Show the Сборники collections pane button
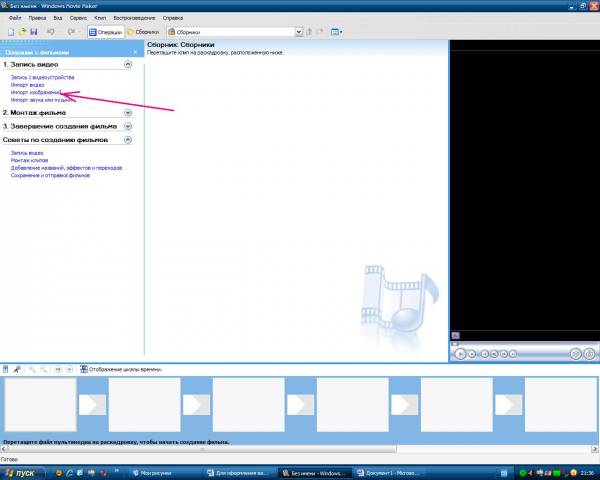Screen dimensions: 600x480 tap(143, 32)
